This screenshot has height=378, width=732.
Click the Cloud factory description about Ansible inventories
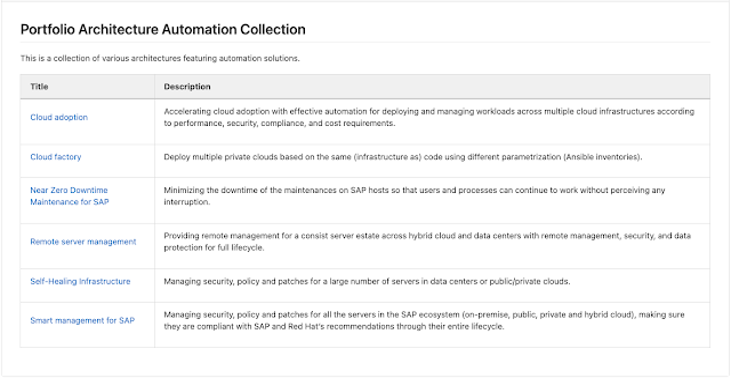point(403,157)
